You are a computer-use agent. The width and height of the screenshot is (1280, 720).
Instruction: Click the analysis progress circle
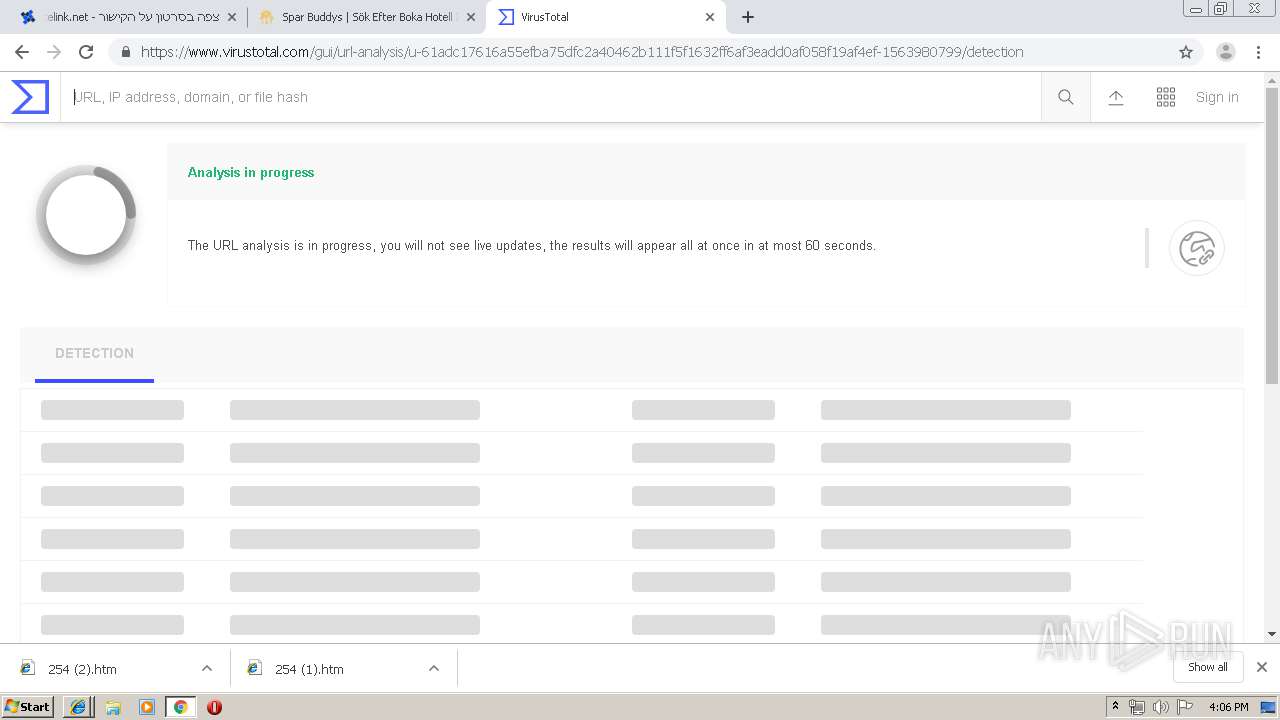click(86, 215)
